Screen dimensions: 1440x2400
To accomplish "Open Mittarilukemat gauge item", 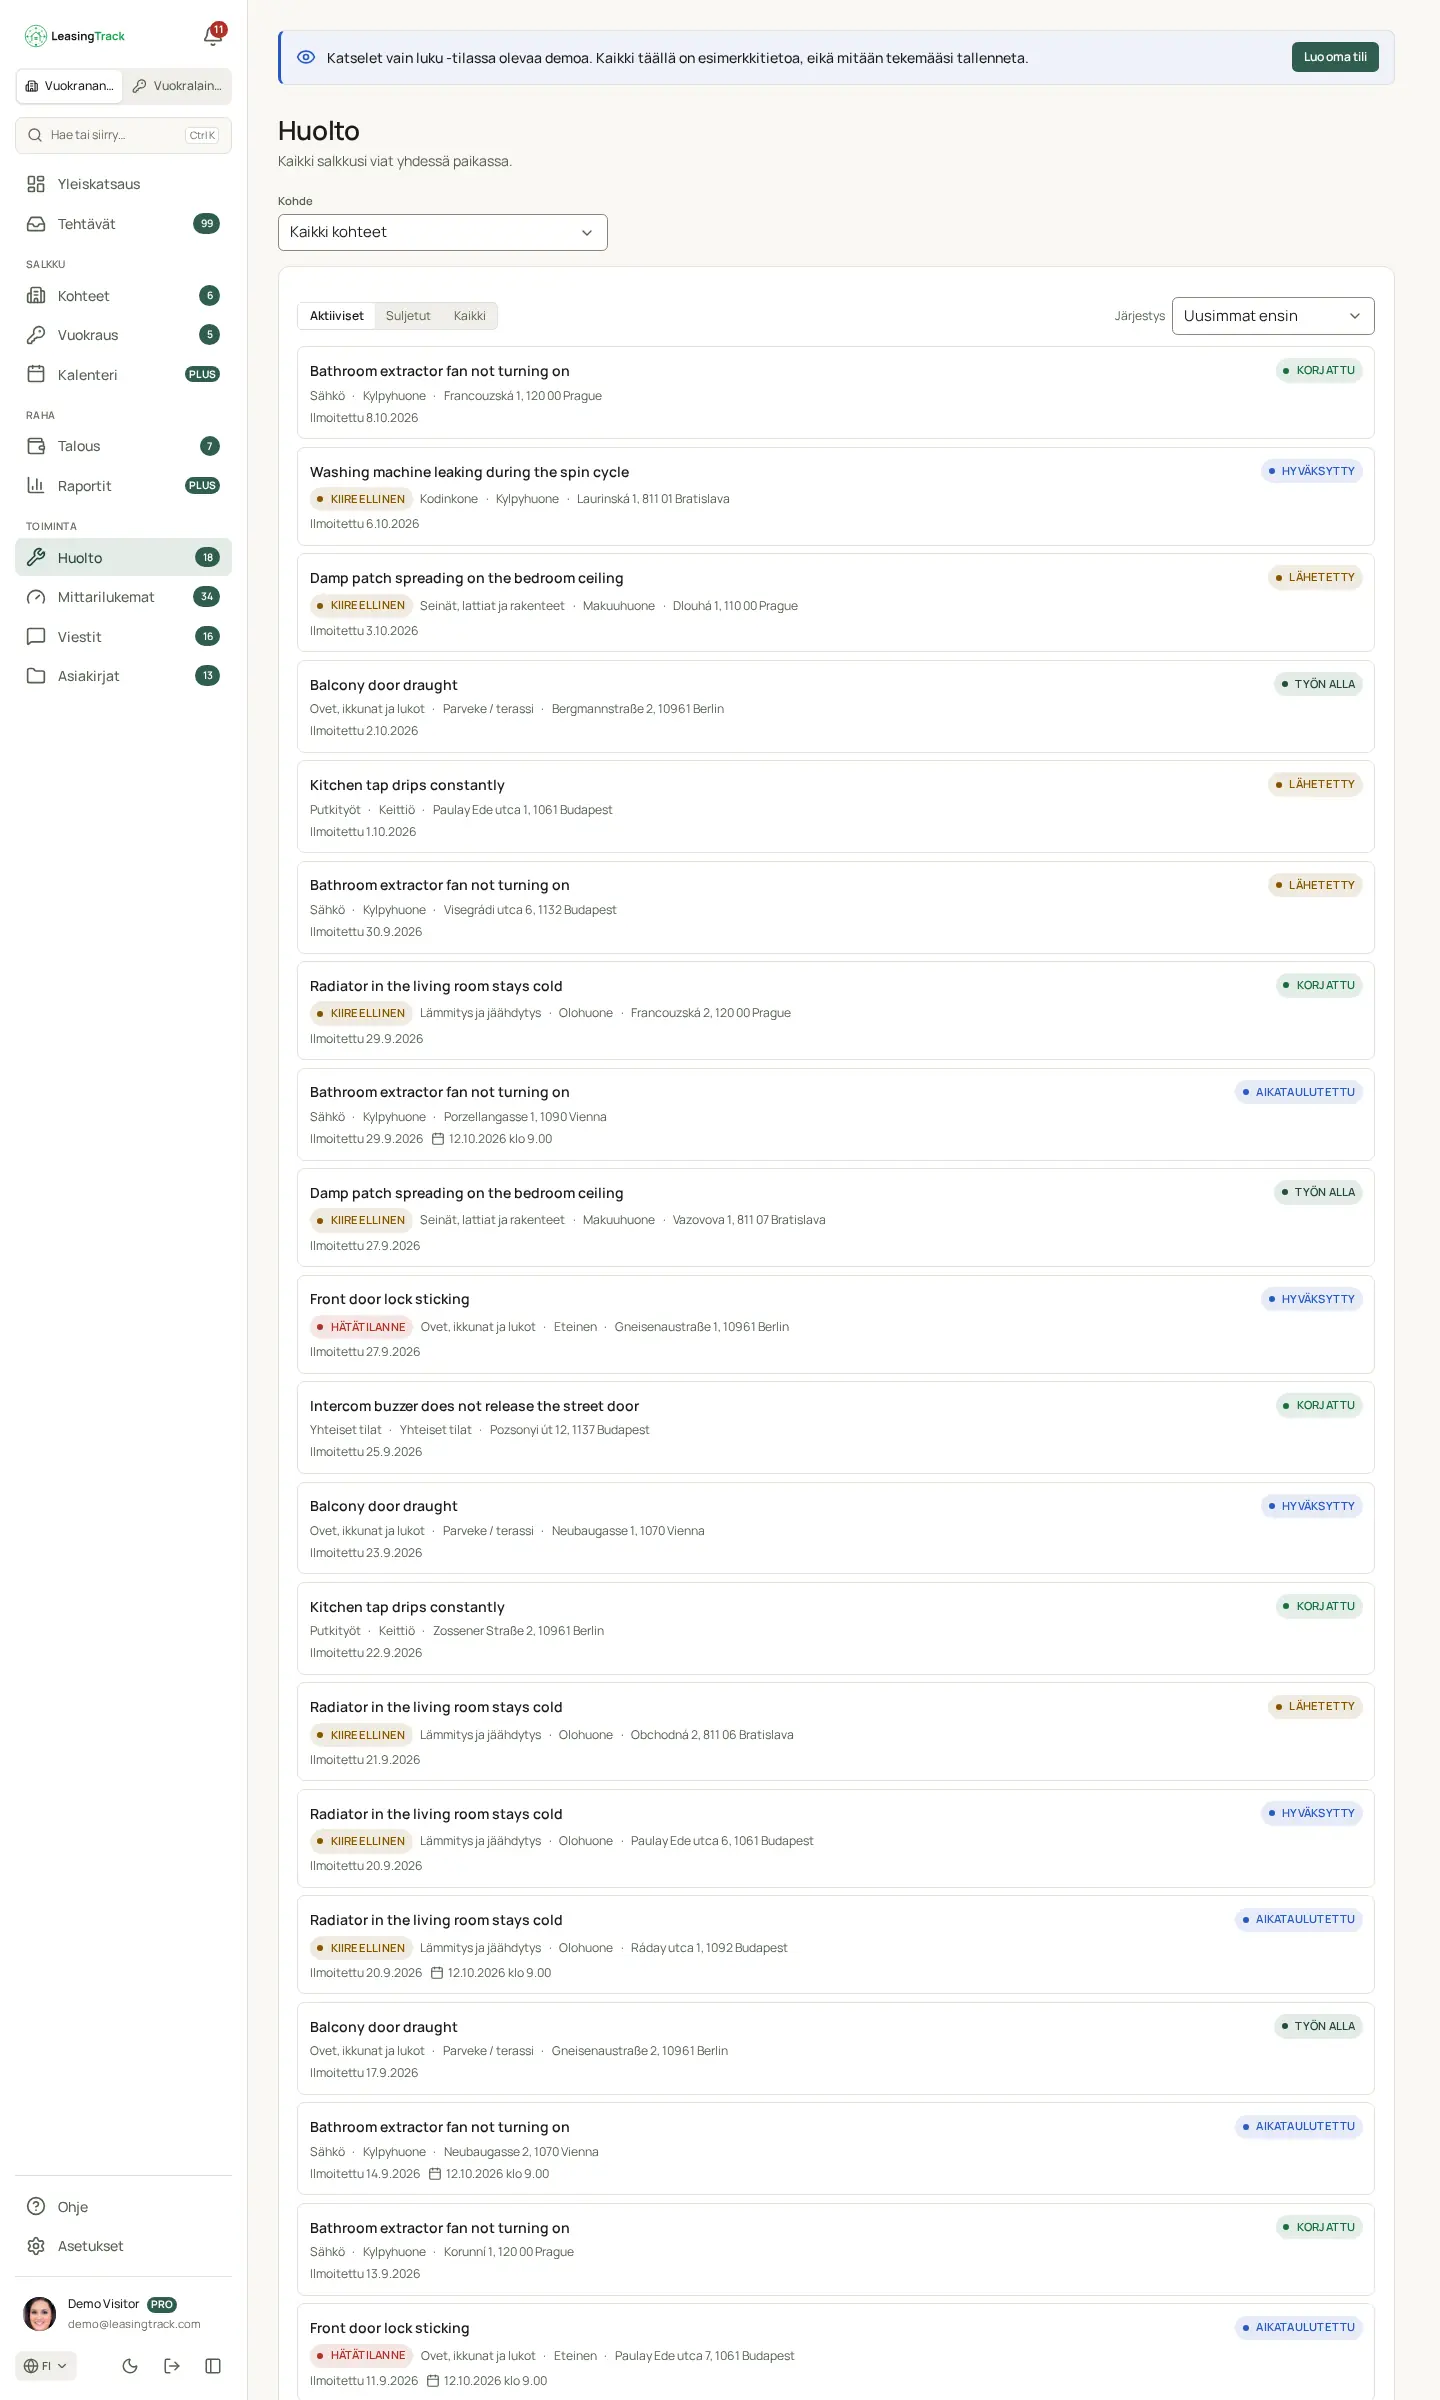I will point(123,597).
